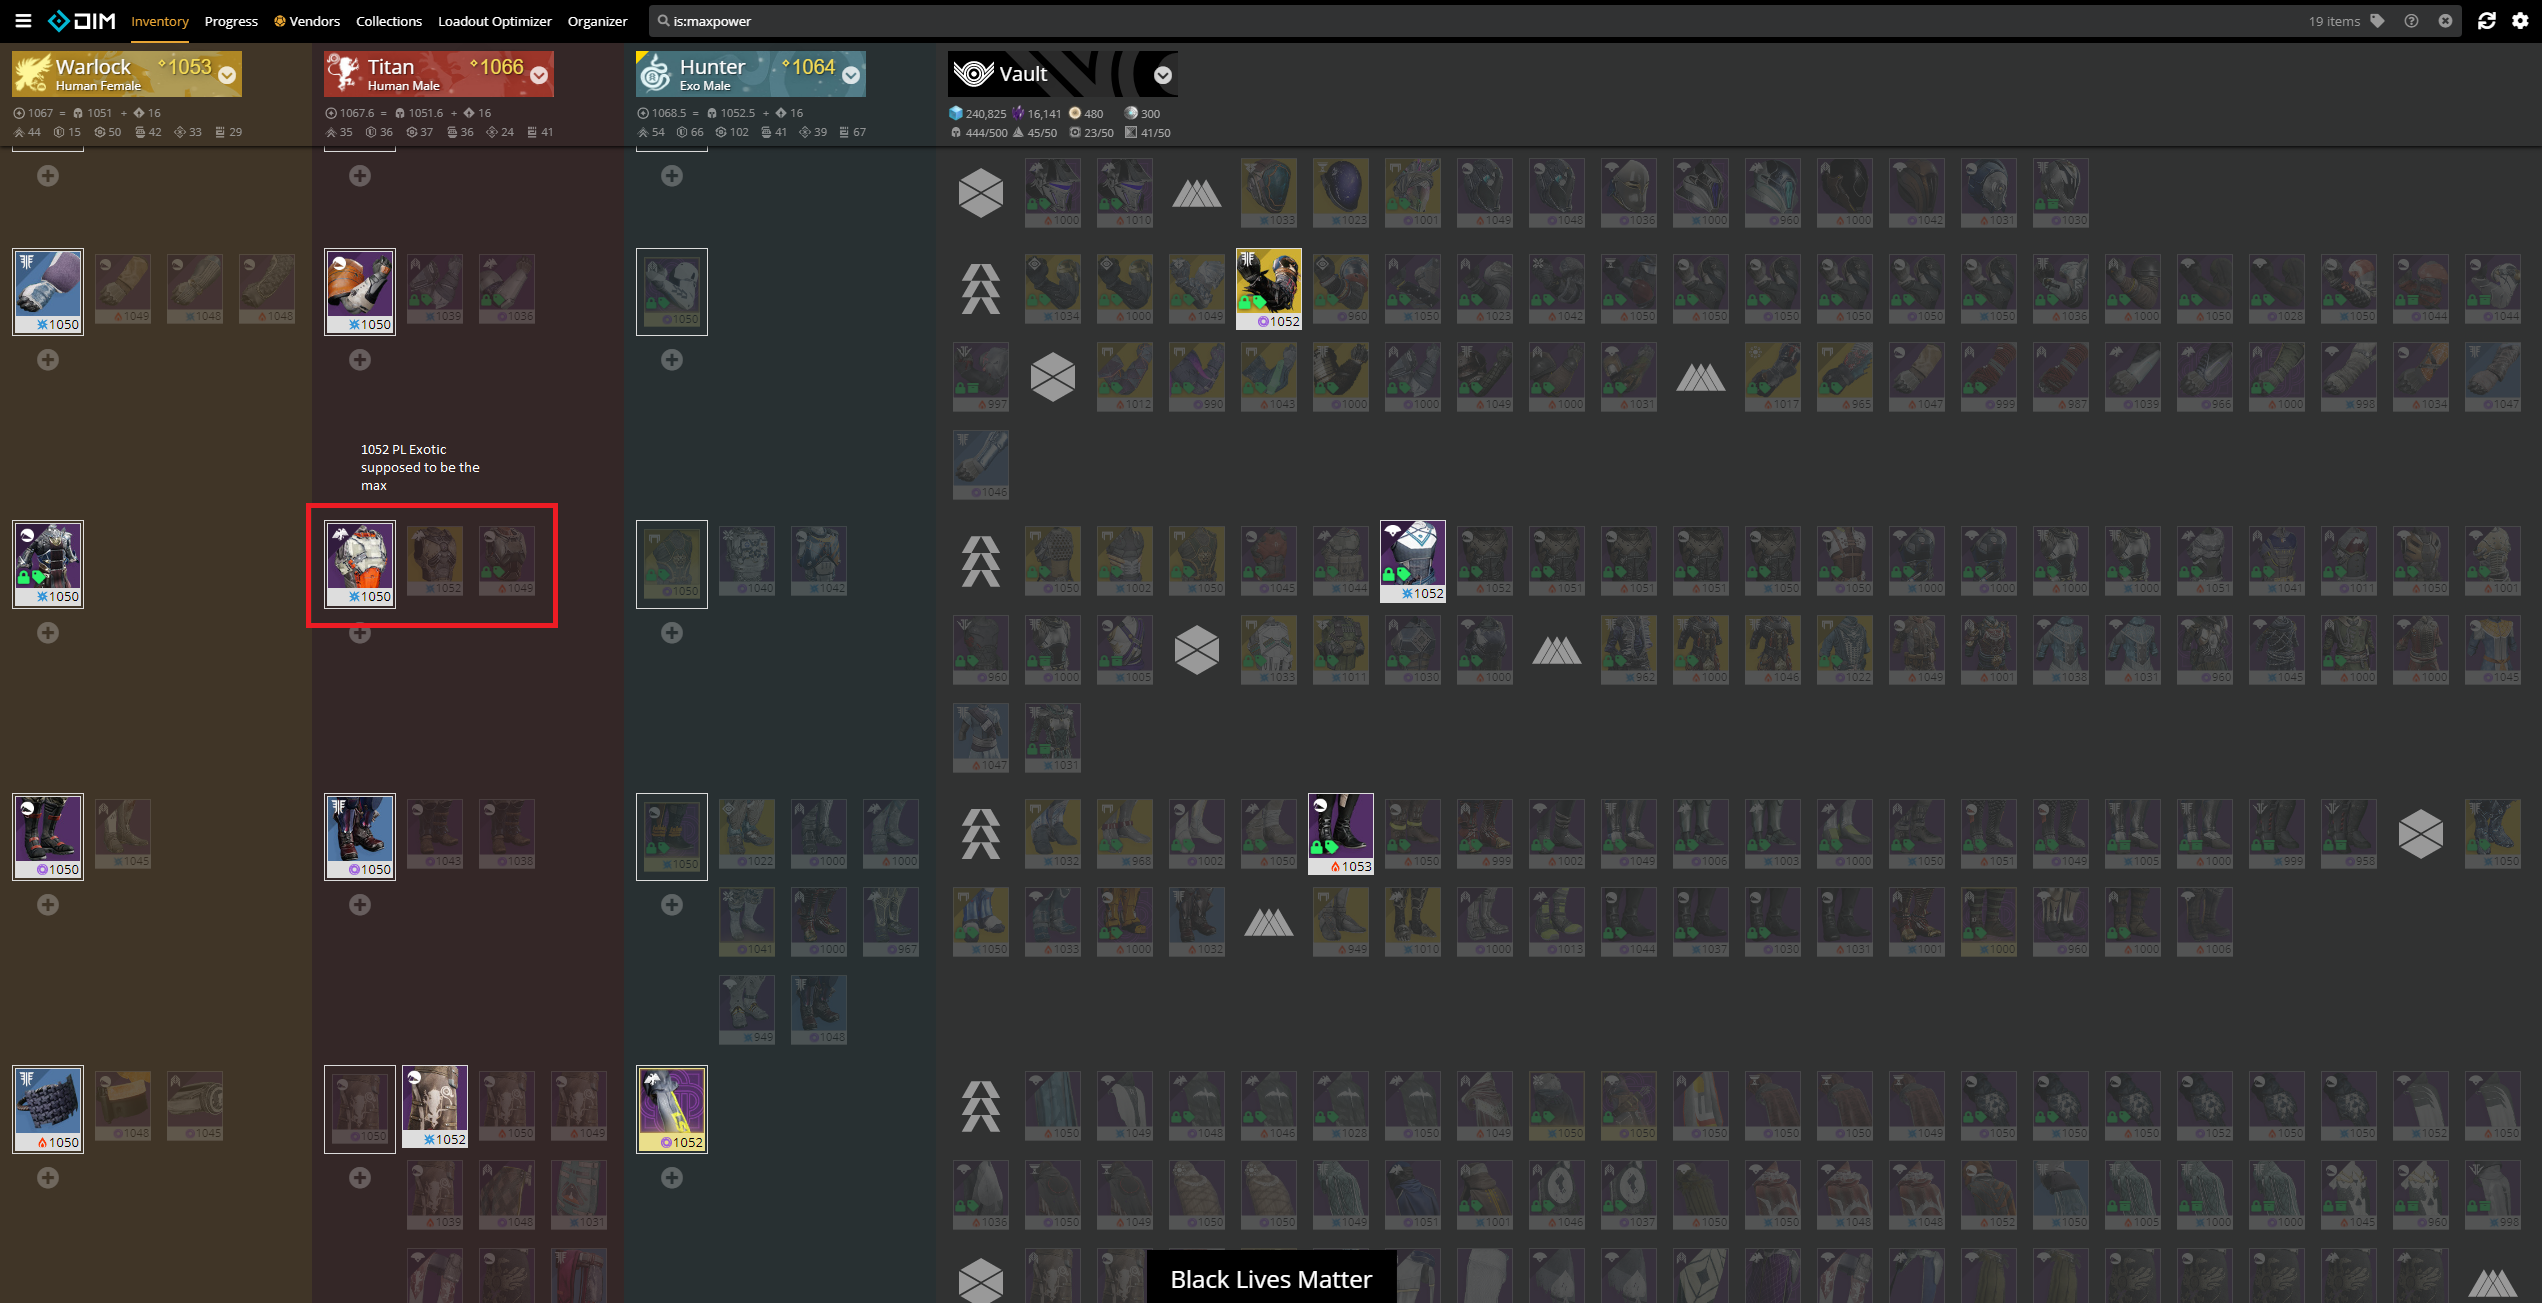The image size is (2542, 1303).
Task: Click plus button under Hunter's equipped boots
Action: click(672, 905)
